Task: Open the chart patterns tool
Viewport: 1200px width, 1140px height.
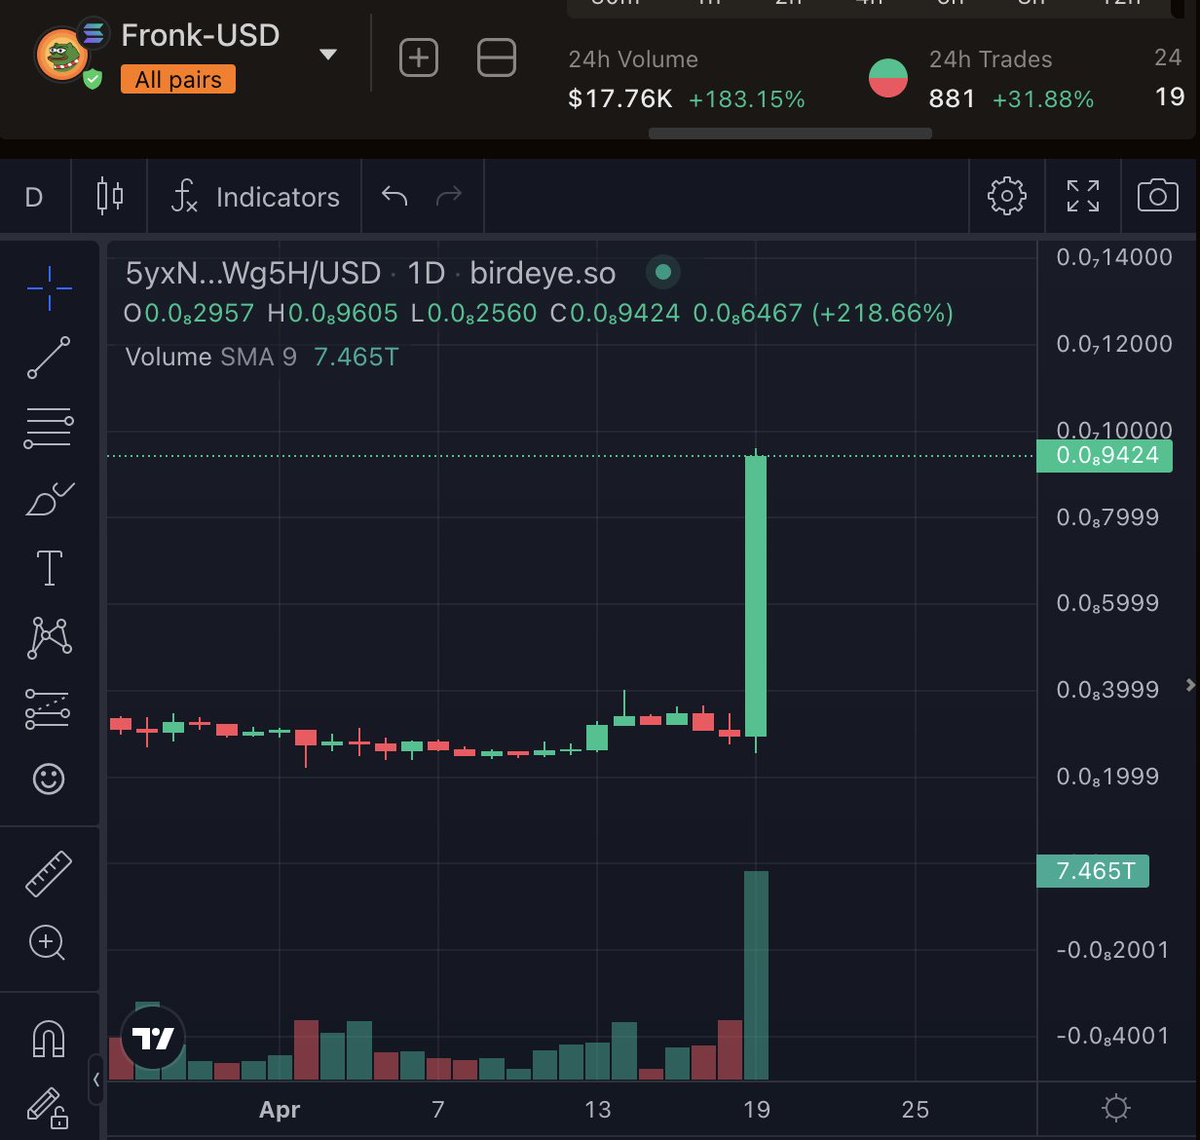Action: click(x=49, y=638)
